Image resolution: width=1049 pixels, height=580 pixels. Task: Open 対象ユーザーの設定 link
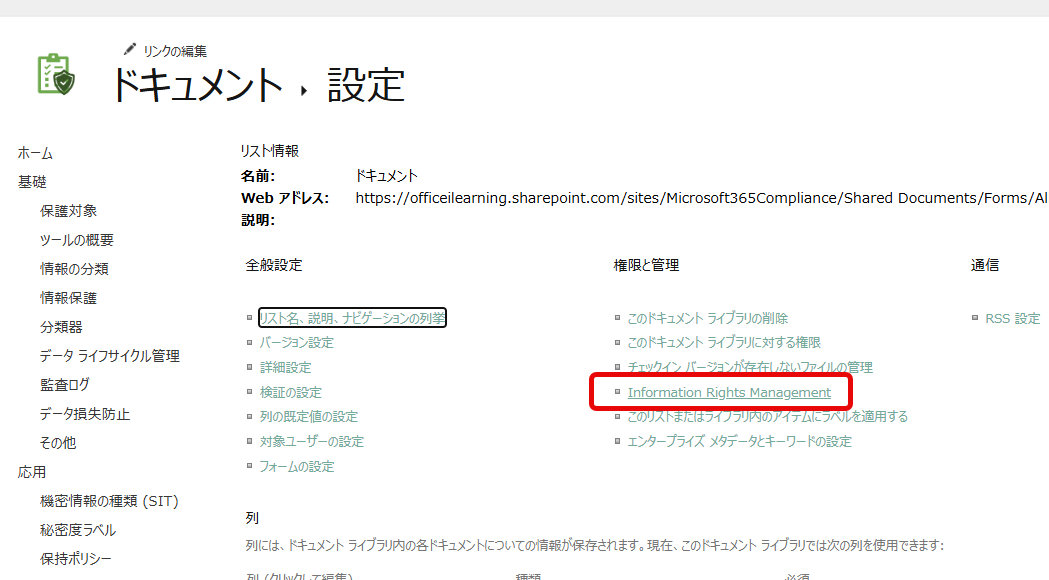pyautogui.click(x=311, y=442)
